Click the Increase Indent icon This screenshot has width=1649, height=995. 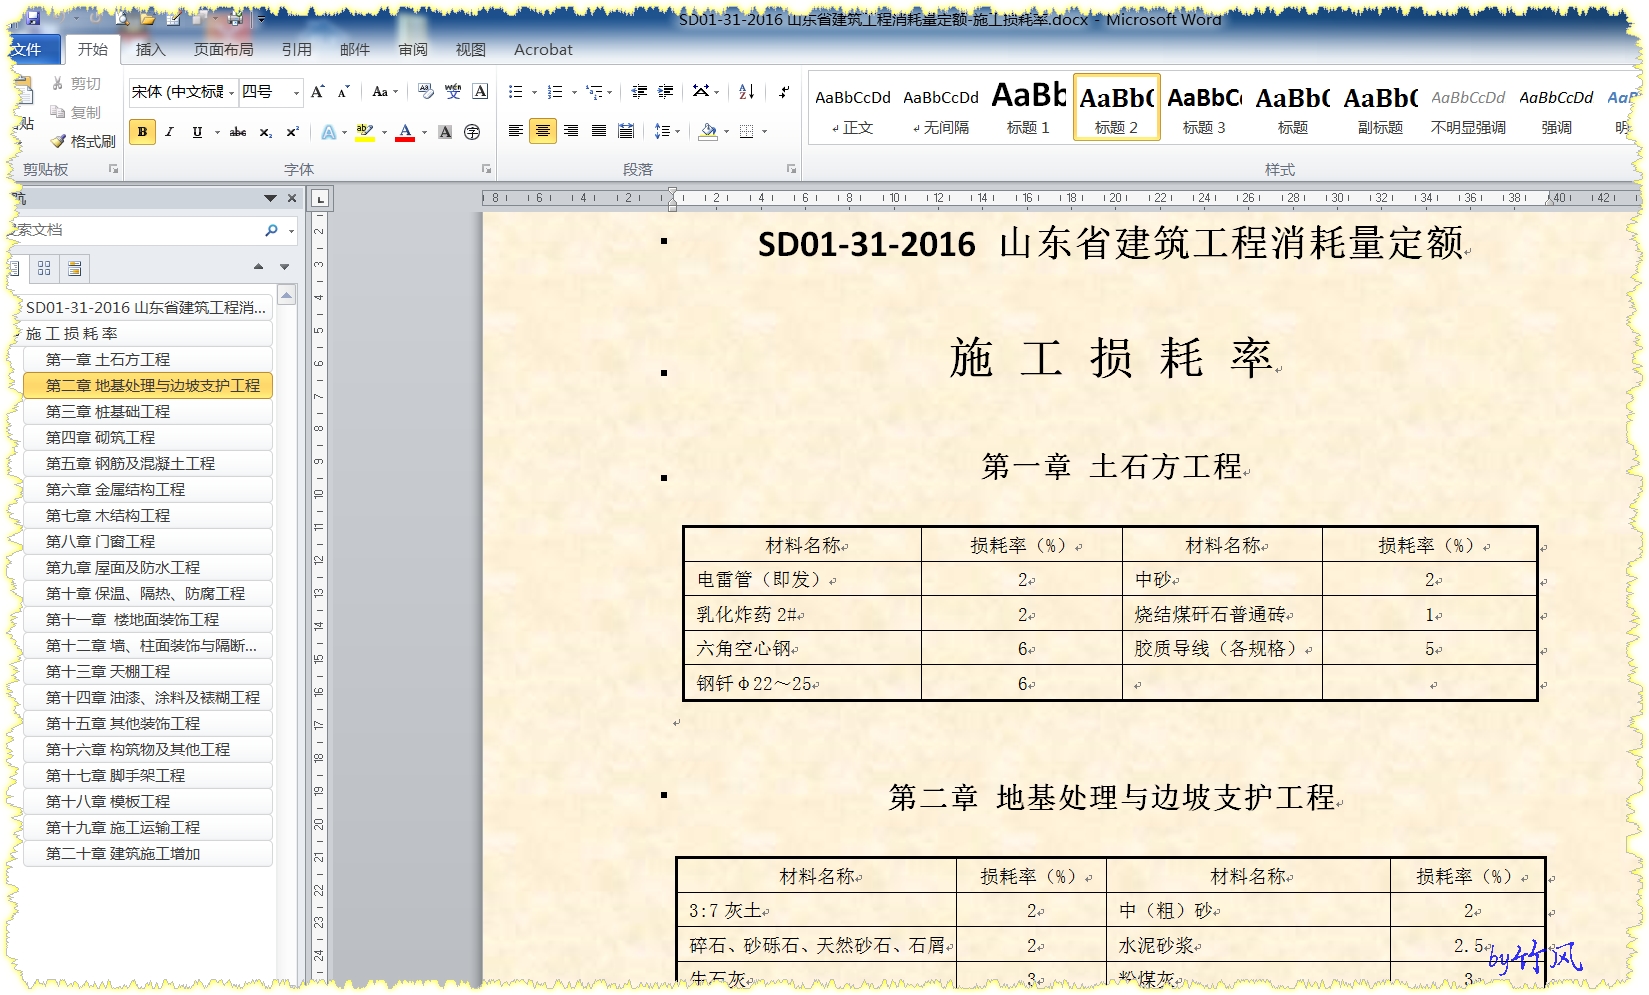point(665,92)
